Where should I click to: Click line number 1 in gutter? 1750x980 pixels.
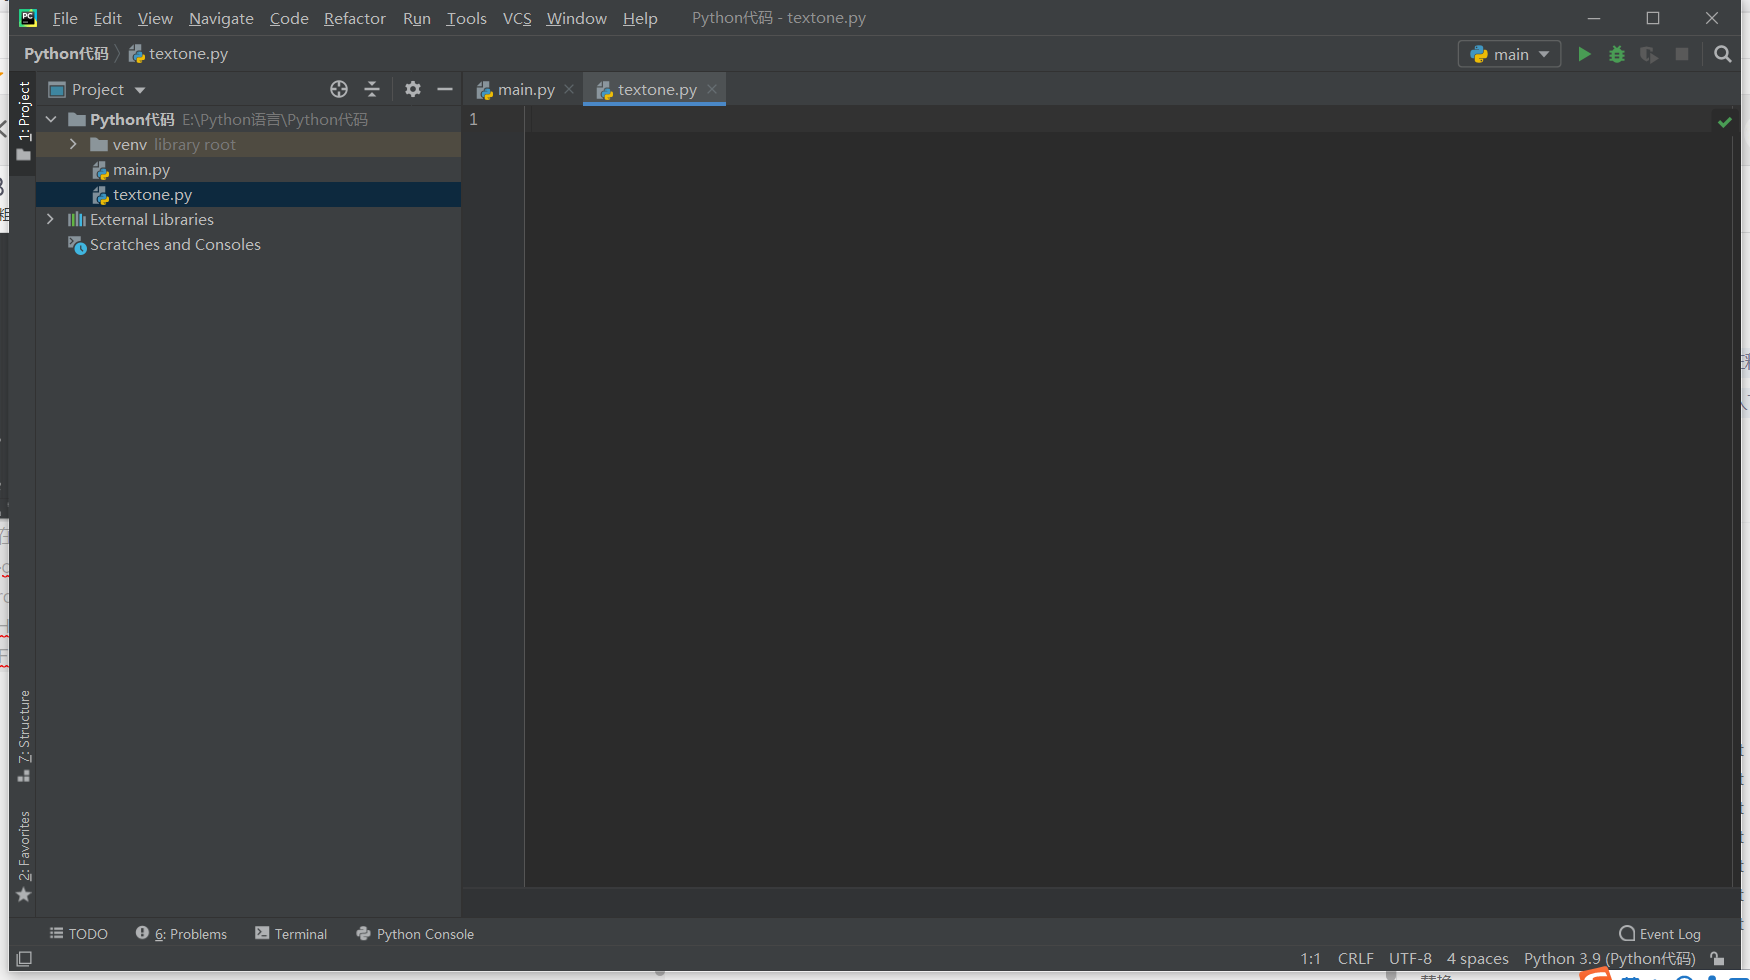(474, 119)
